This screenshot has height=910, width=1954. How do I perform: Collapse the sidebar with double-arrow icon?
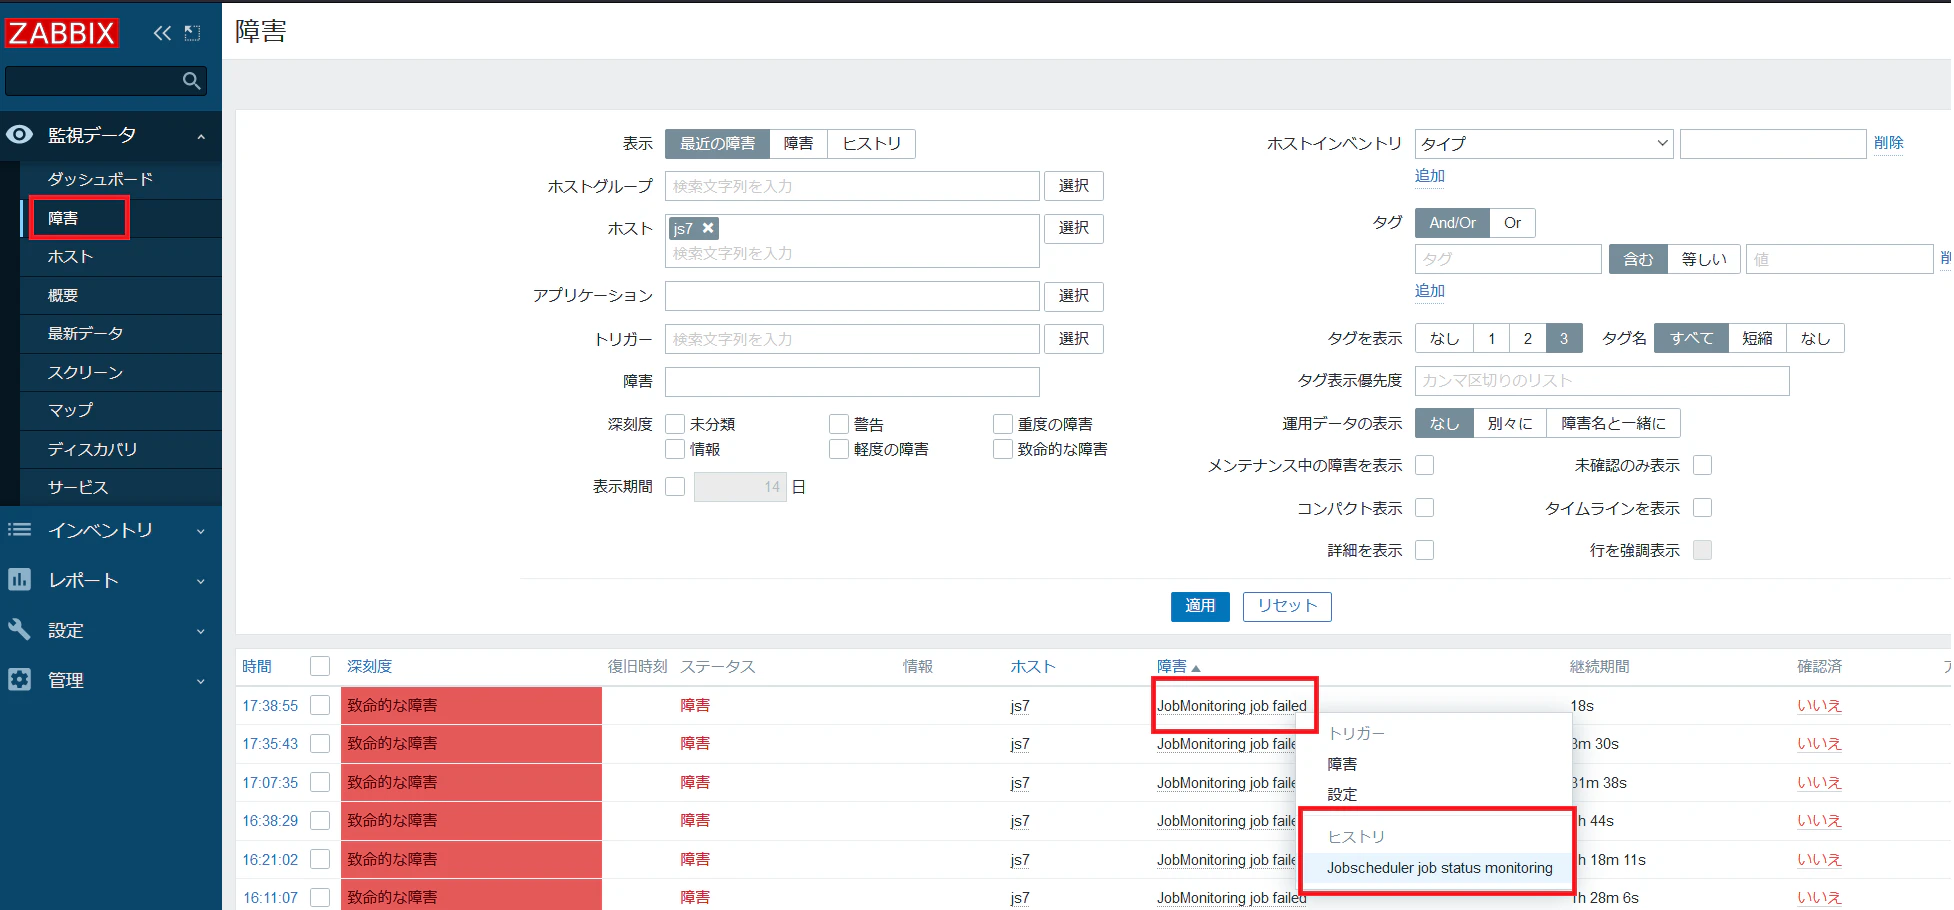[x=162, y=33]
